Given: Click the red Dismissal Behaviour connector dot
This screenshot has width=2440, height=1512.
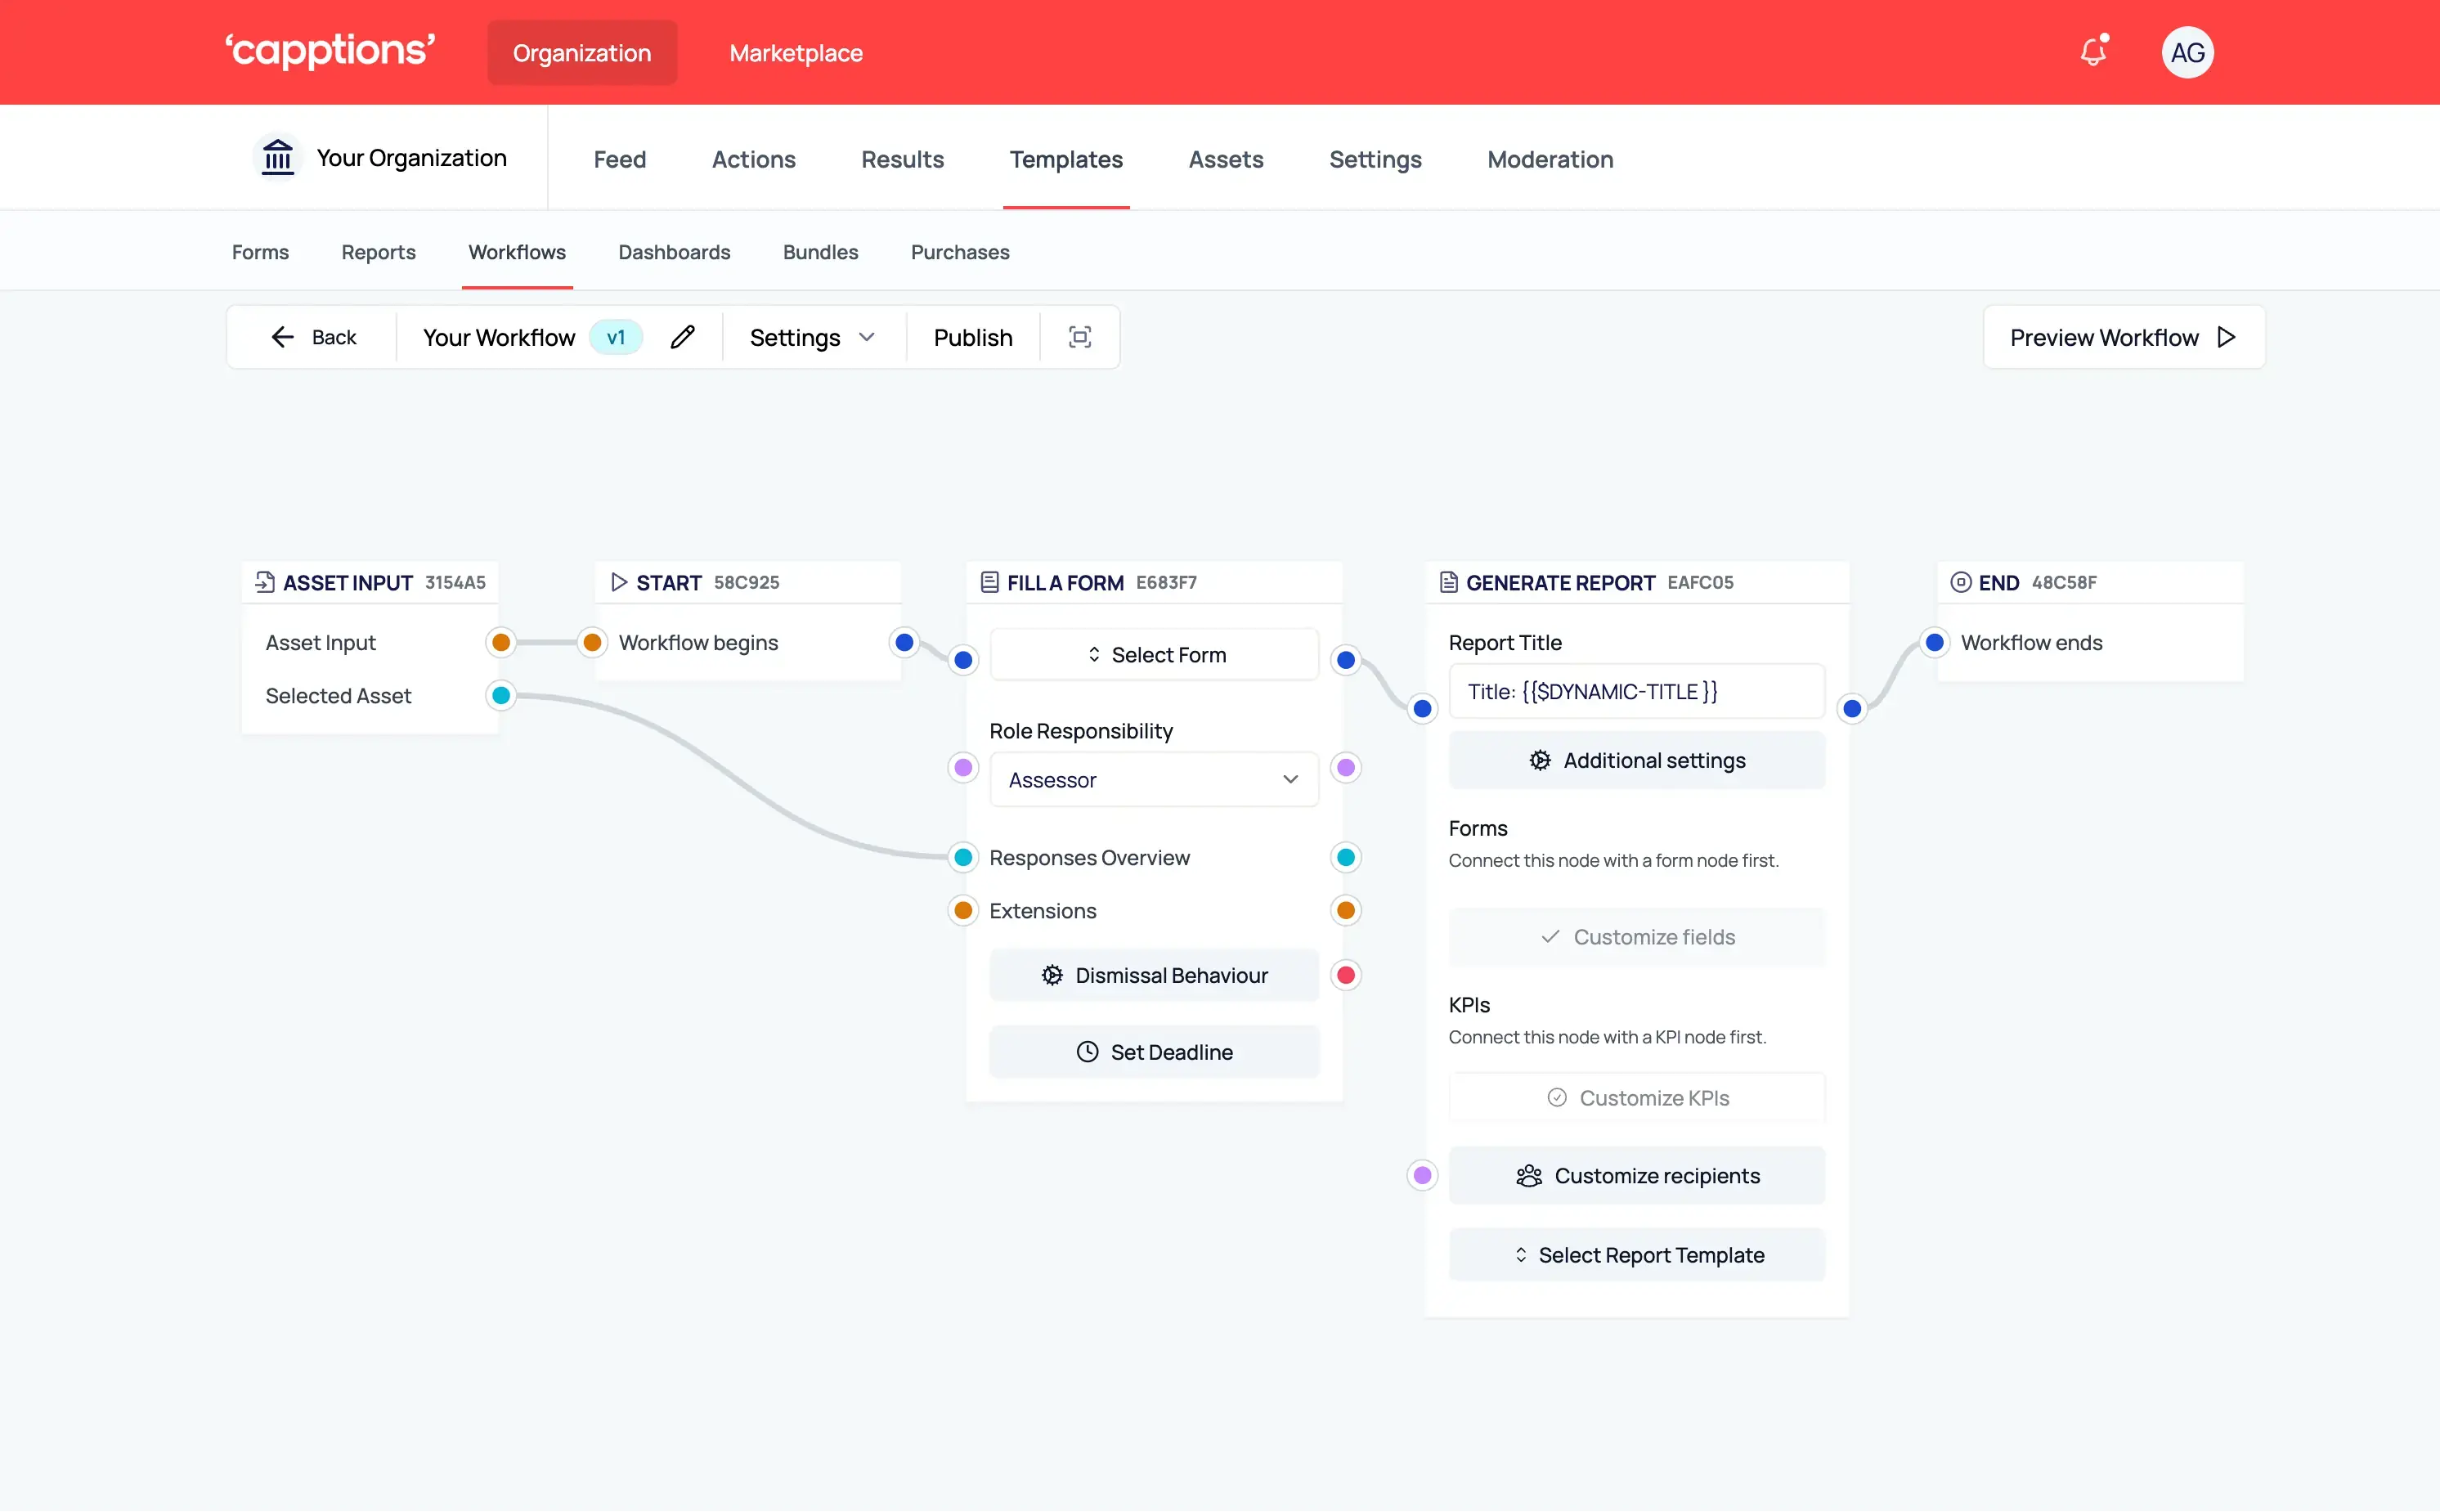Looking at the screenshot, I should click(x=1346, y=975).
